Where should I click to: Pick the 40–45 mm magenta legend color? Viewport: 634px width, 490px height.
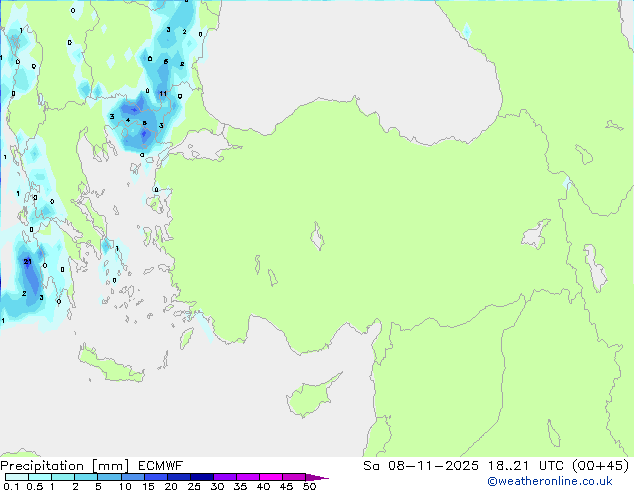(271, 477)
